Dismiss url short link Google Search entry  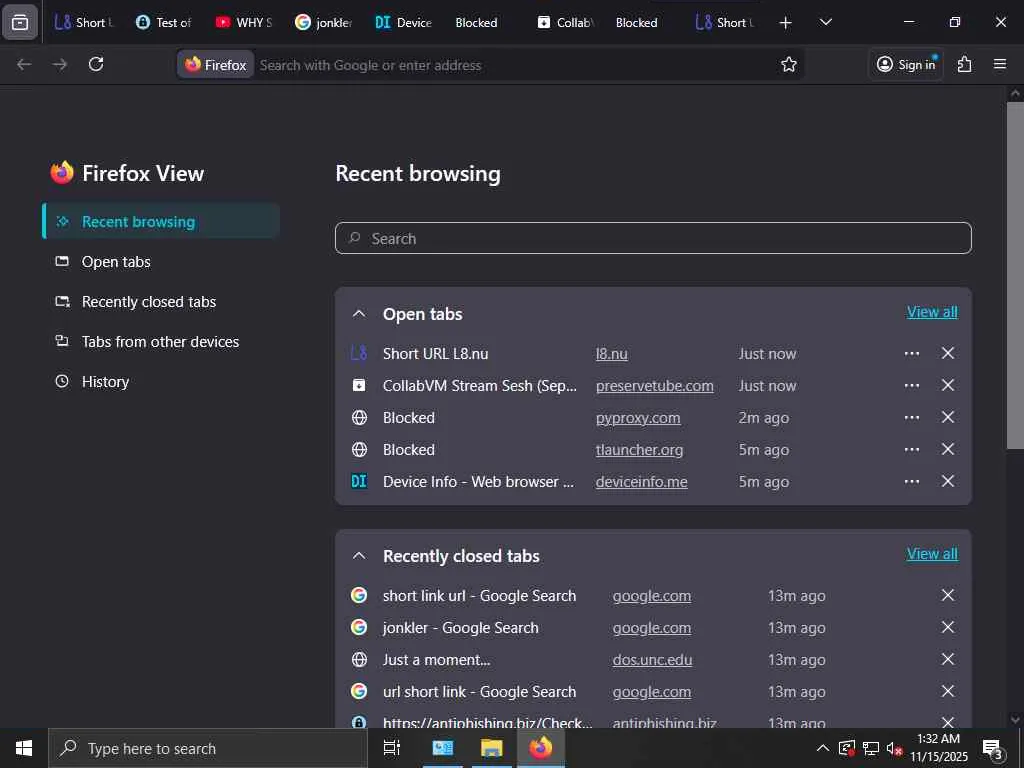pos(948,691)
